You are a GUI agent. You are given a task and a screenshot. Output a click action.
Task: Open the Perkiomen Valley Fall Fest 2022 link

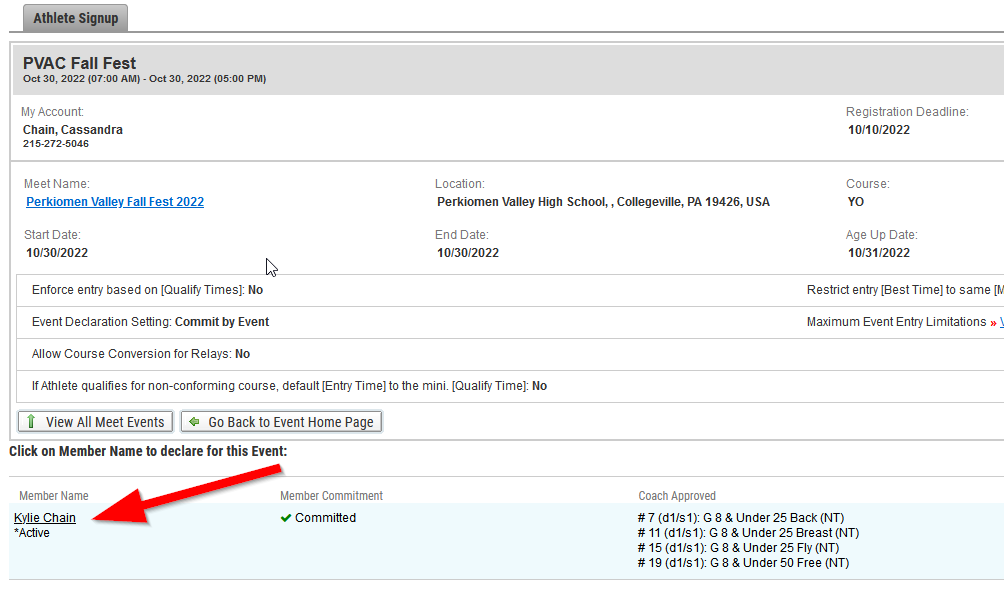pos(115,202)
